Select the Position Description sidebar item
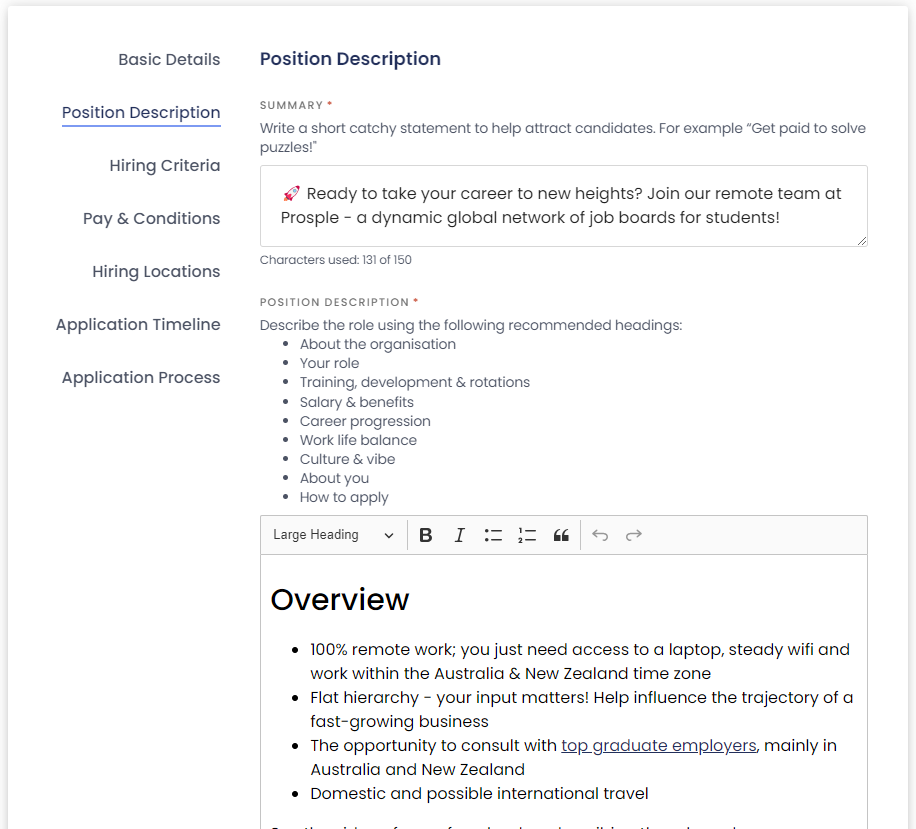916x829 pixels. click(141, 113)
